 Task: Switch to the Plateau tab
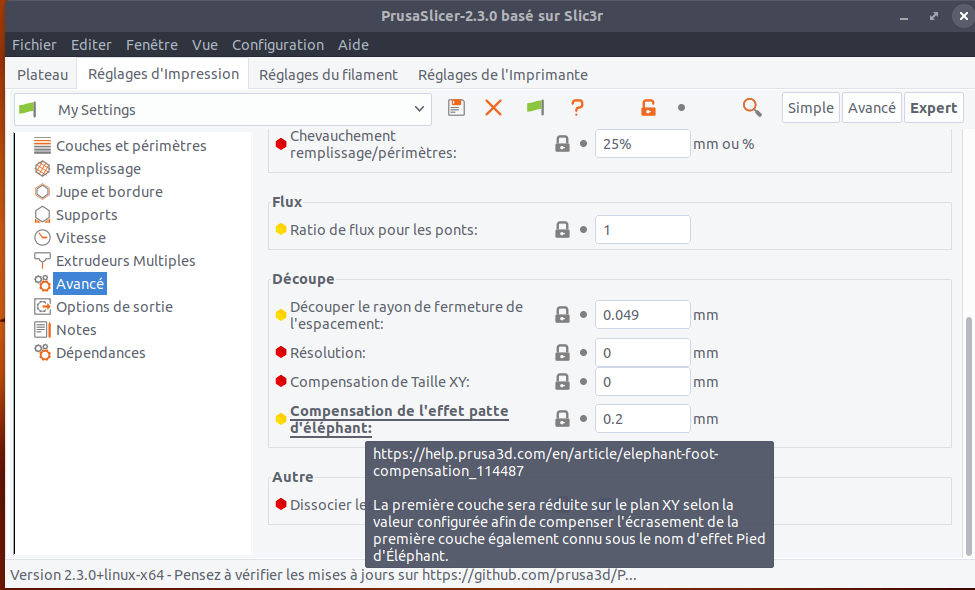tap(42, 75)
